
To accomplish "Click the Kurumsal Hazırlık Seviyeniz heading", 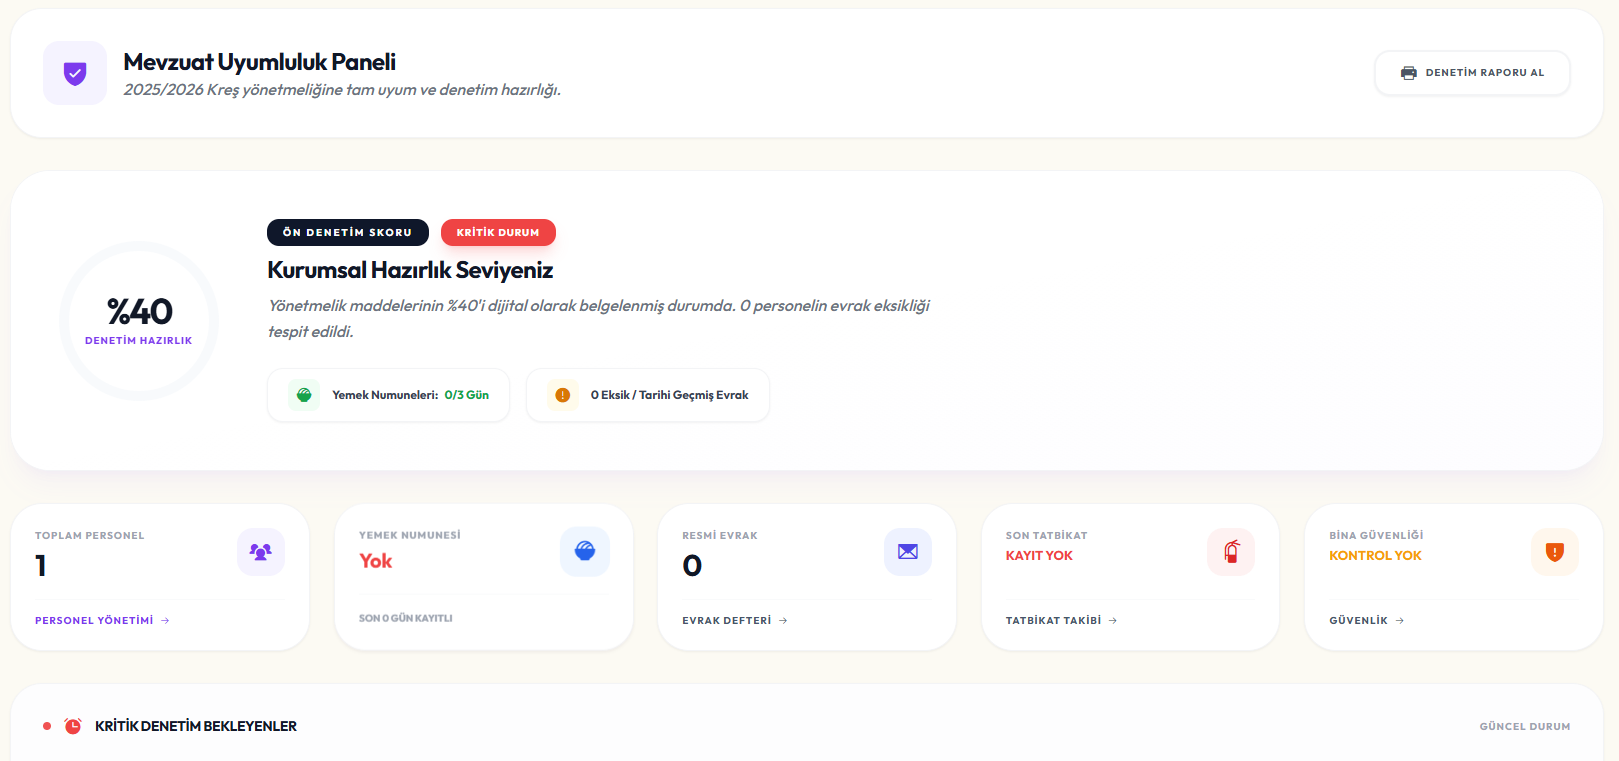I will [x=410, y=270].
